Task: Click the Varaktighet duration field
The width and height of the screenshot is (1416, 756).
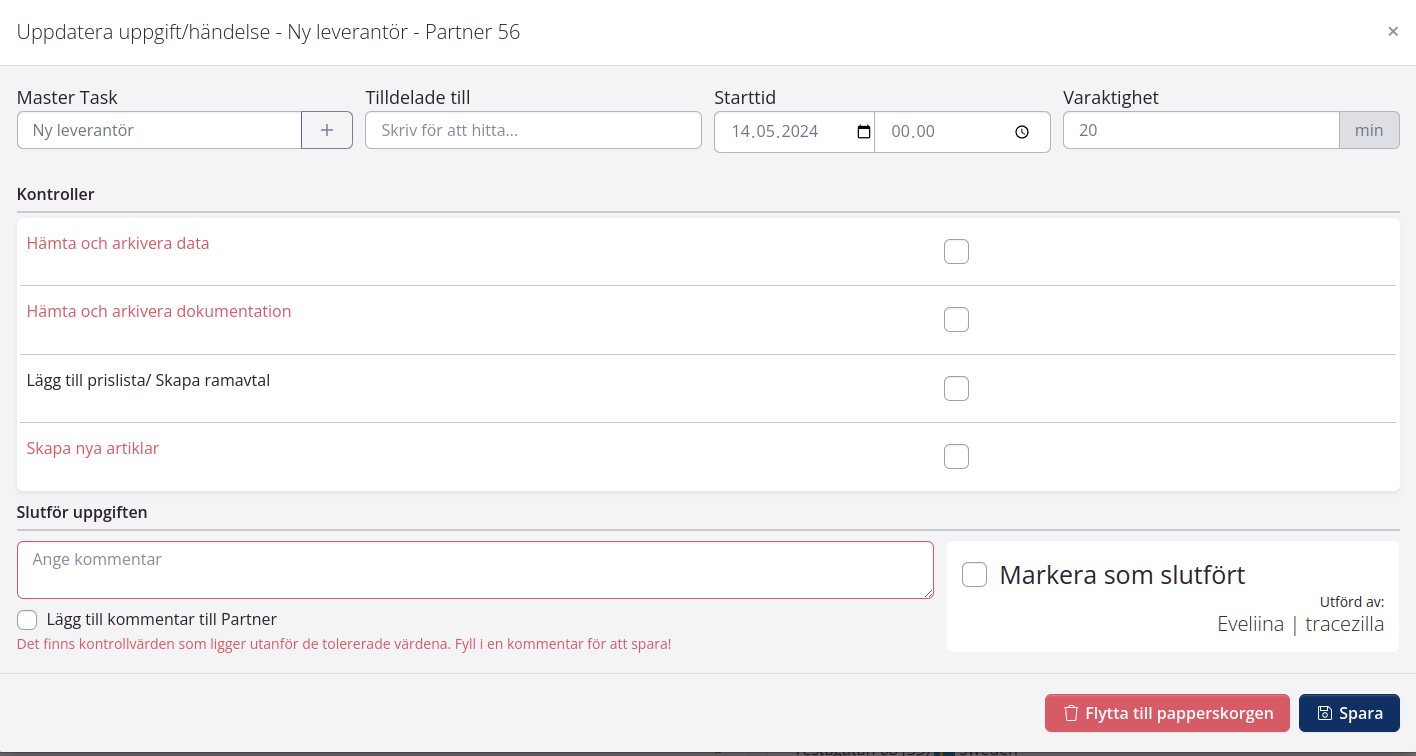Action: (1200, 130)
